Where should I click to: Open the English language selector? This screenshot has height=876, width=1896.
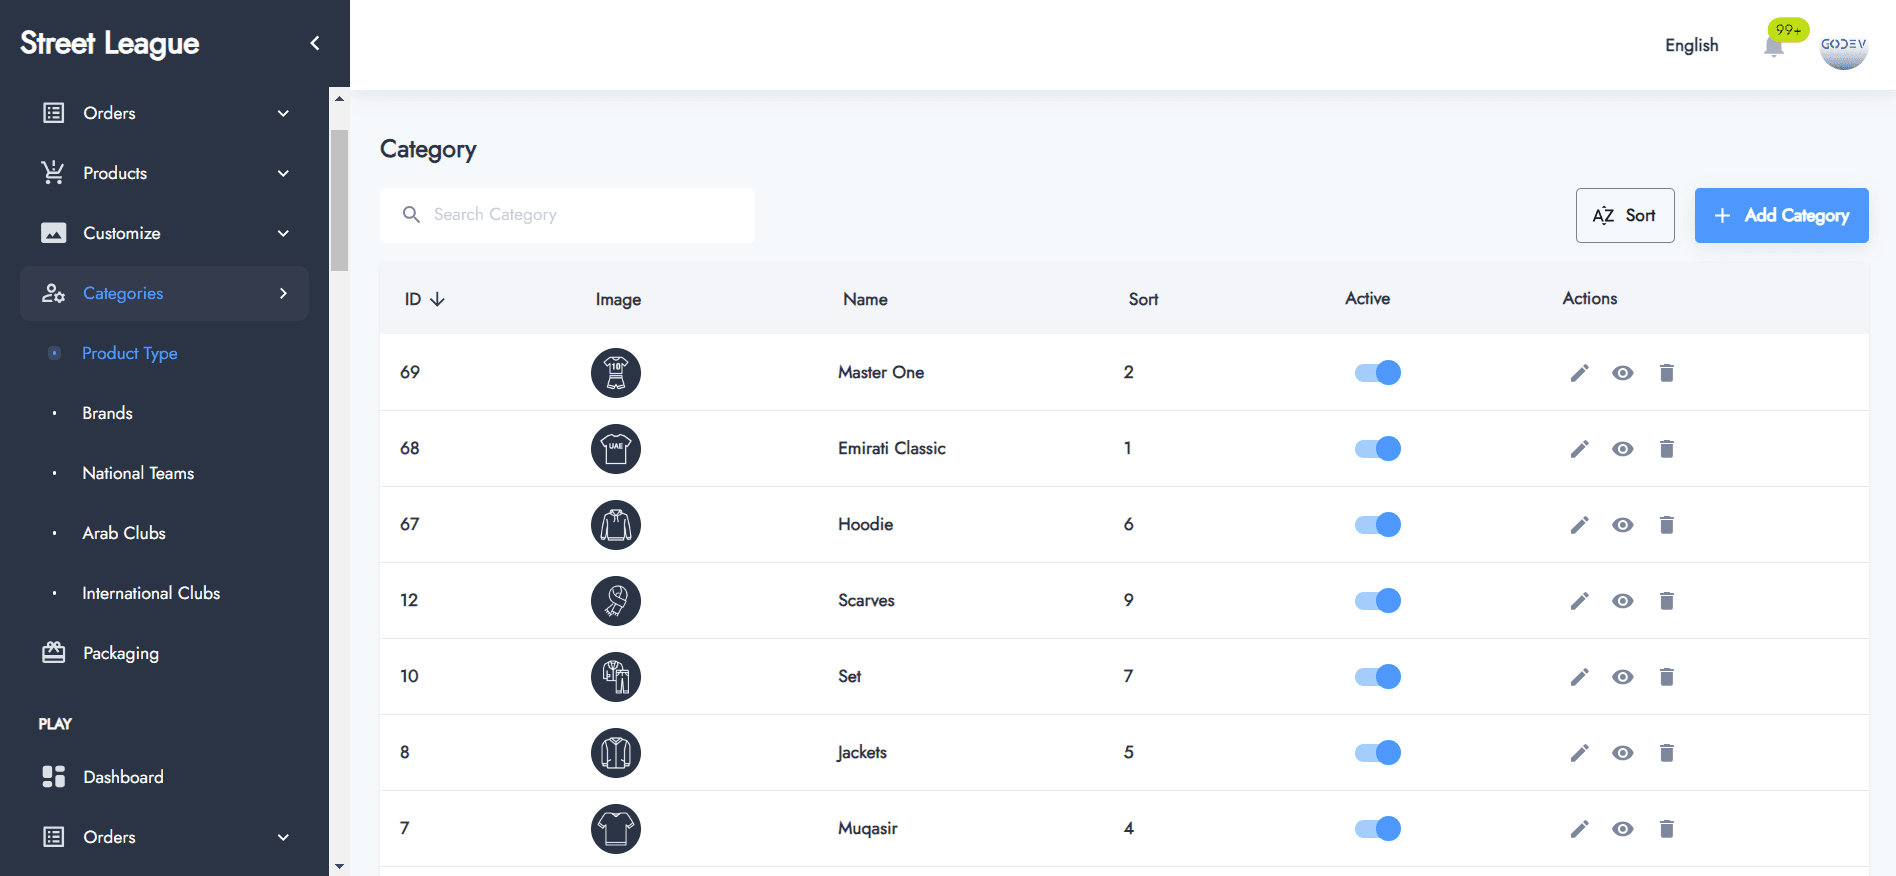coord(1691,46)
